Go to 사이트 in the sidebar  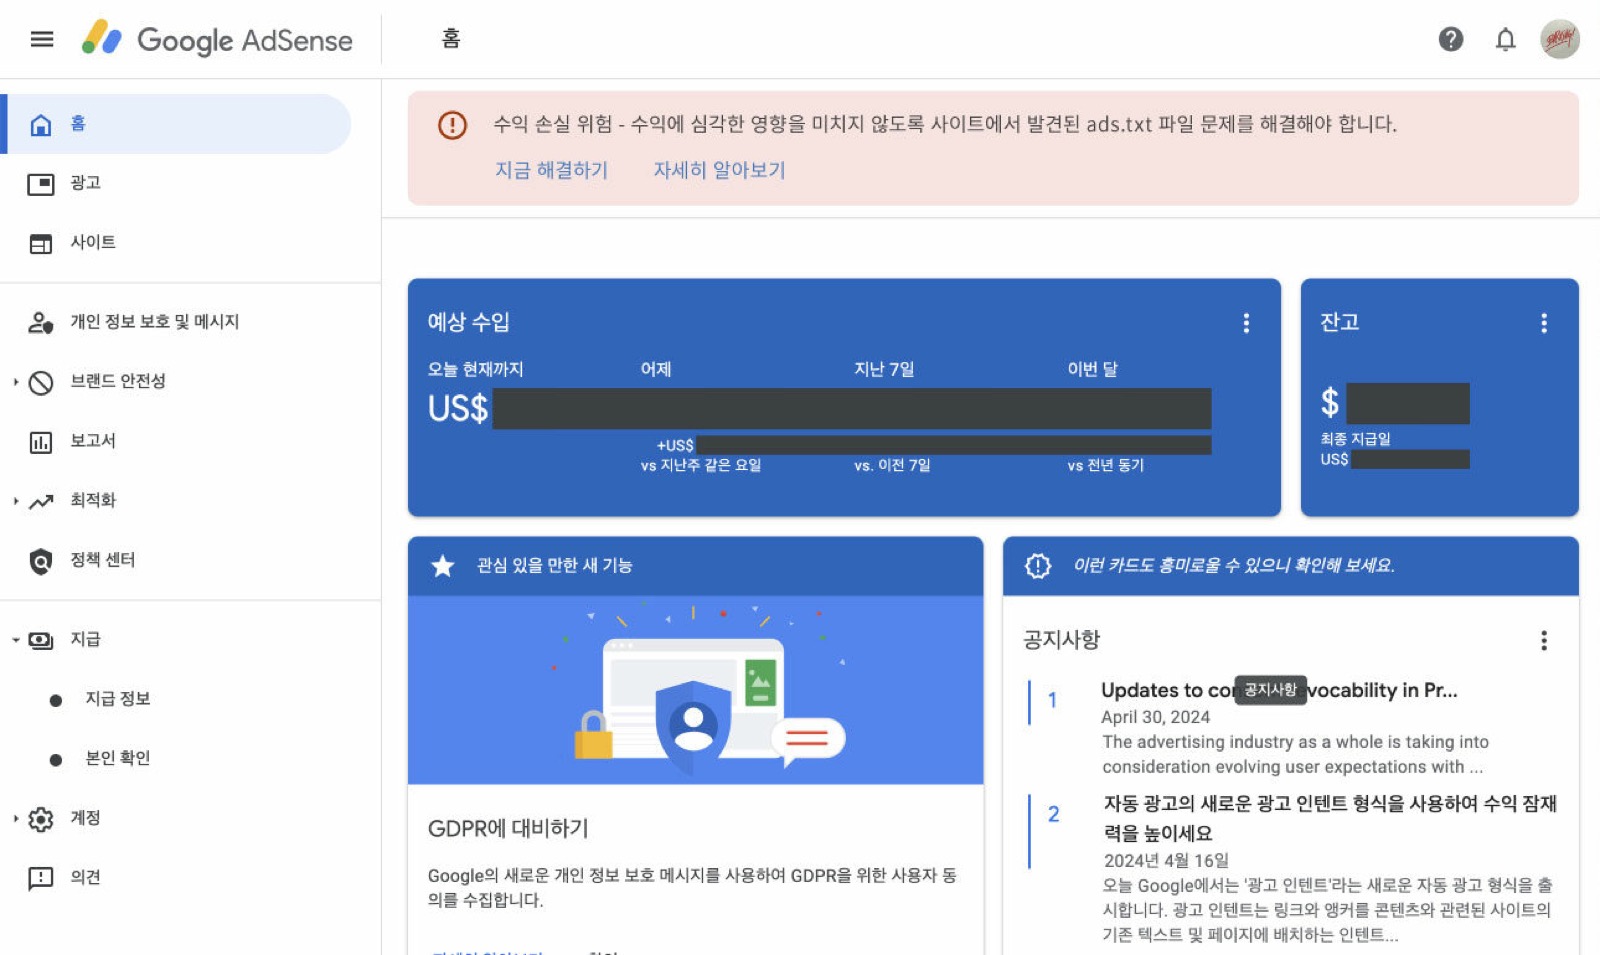pos(93,242)
